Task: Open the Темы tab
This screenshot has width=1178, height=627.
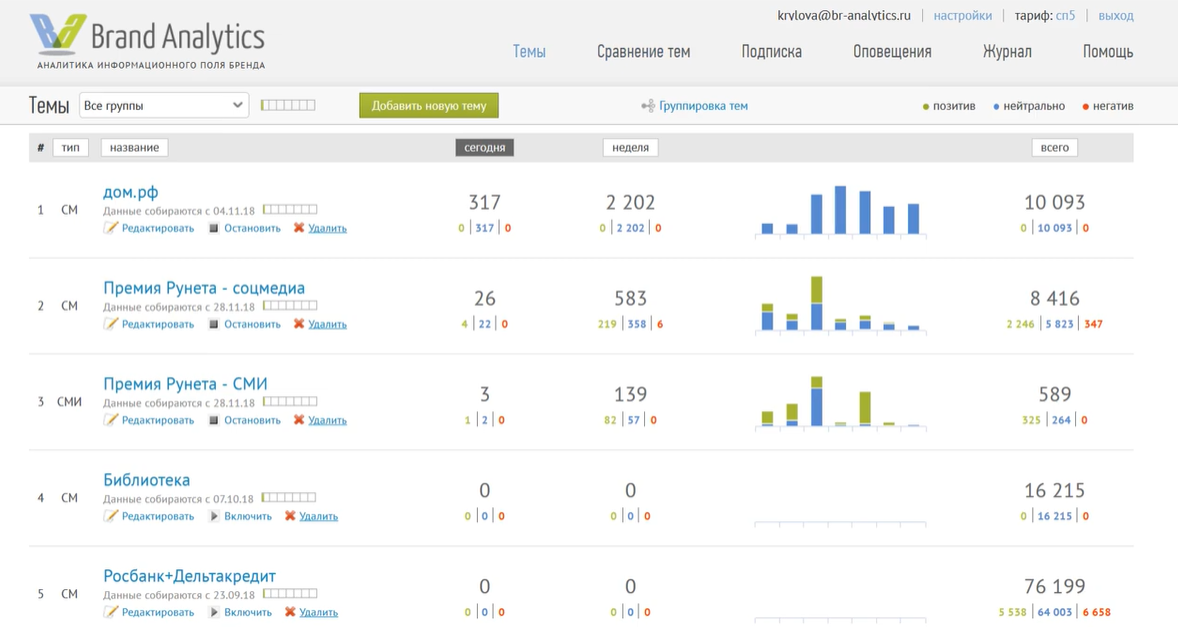Action: coord(529,52)
